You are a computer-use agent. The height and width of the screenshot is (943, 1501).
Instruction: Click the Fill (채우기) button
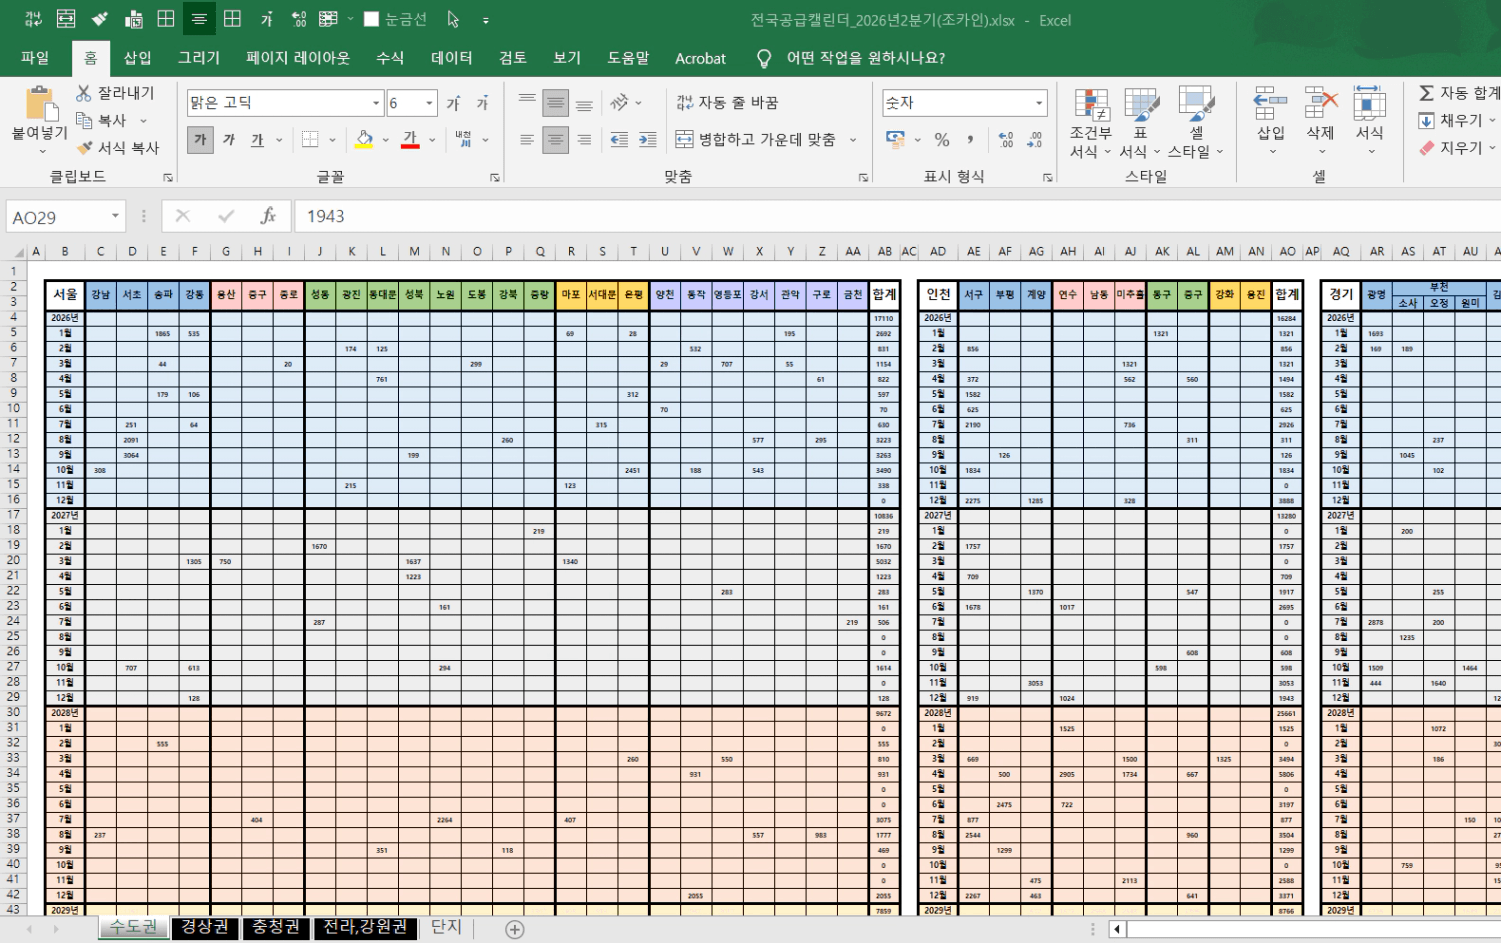[x=1456, y=120]
